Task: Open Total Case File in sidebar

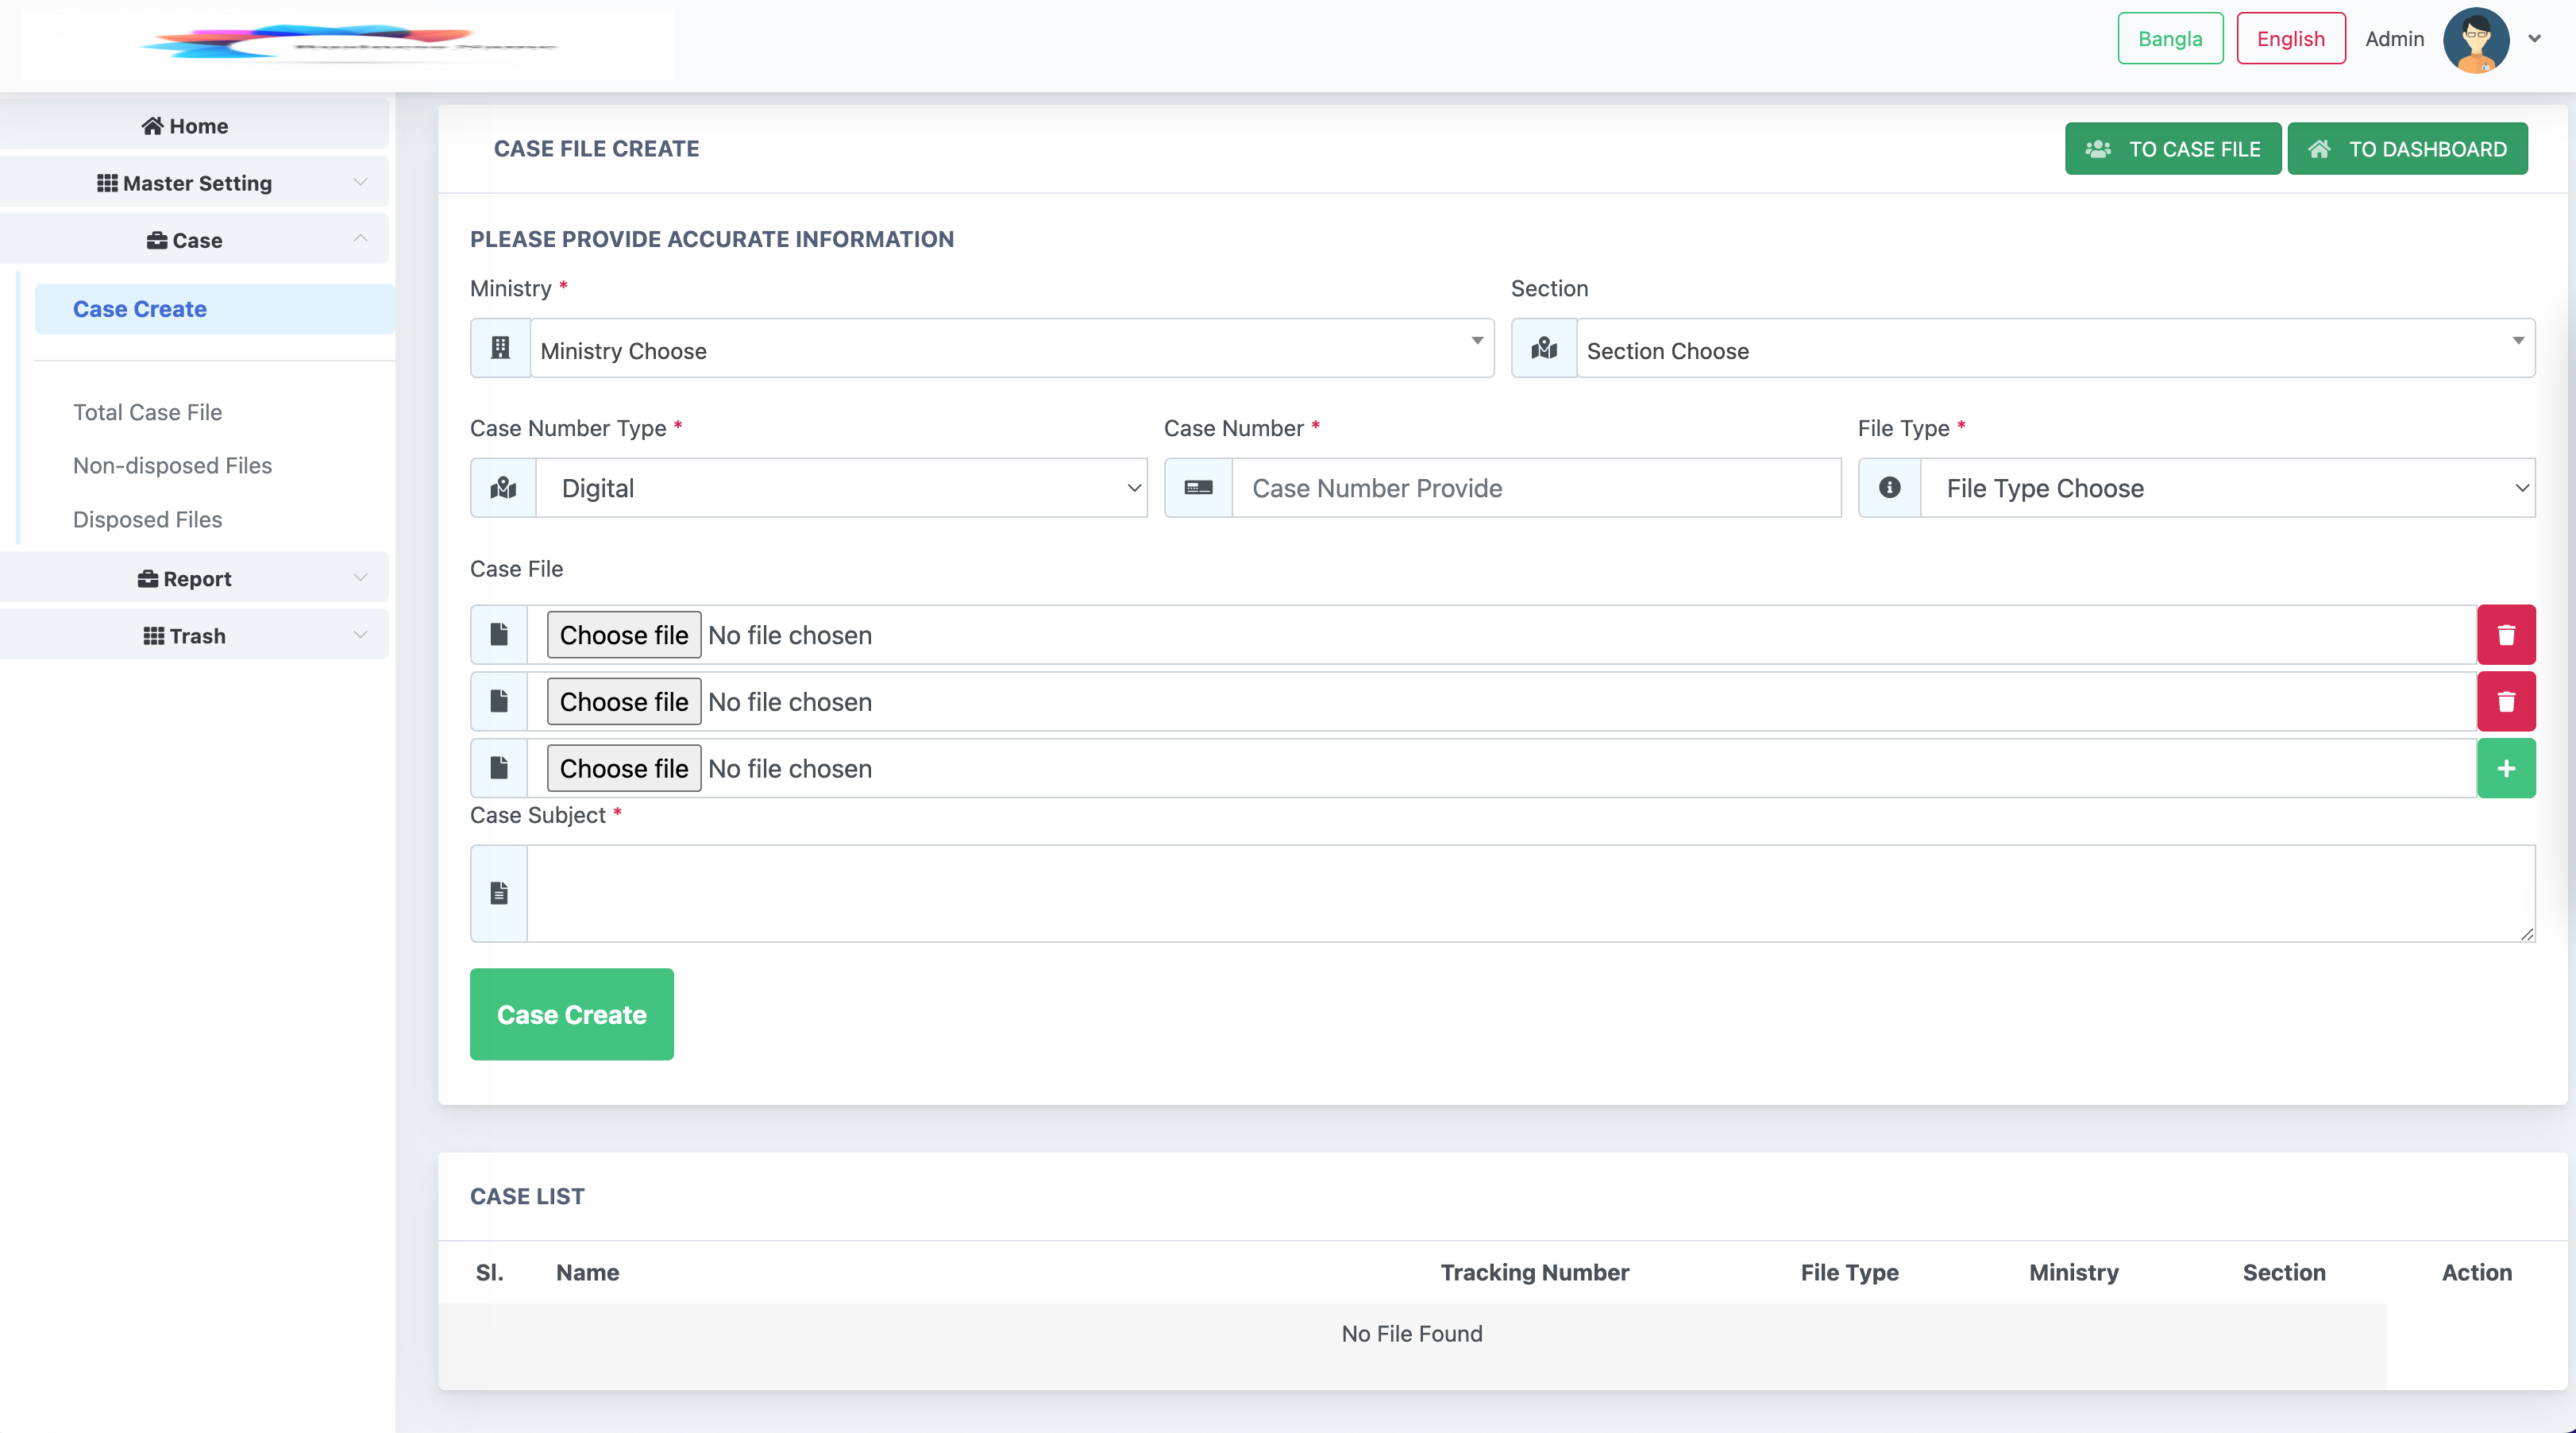Action: pyautogui.click(x=147, y=412)
